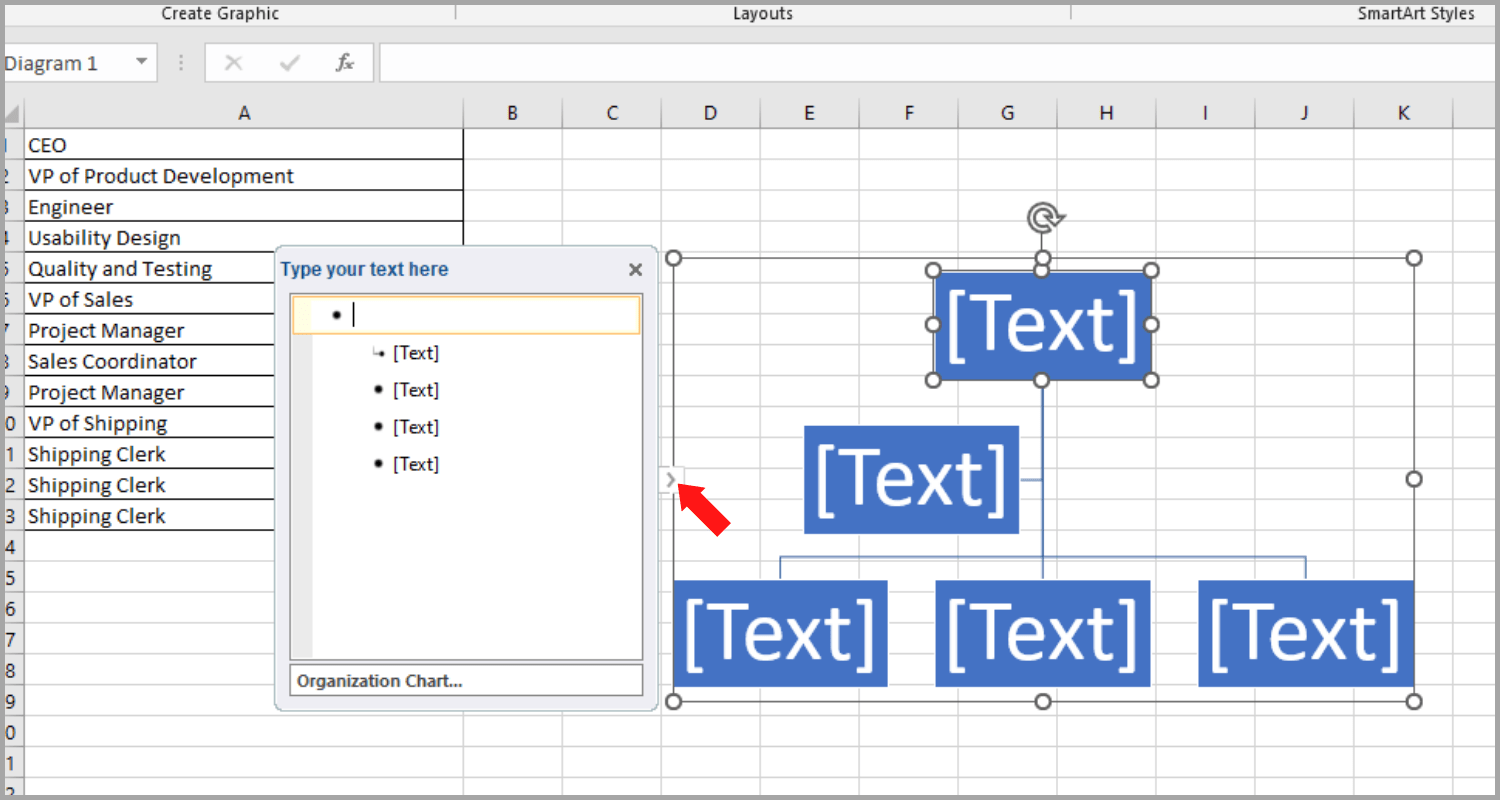Click the rotation handle above the top [Text] shape
Screen dimensions: 1500x800
coord(1046,215)
